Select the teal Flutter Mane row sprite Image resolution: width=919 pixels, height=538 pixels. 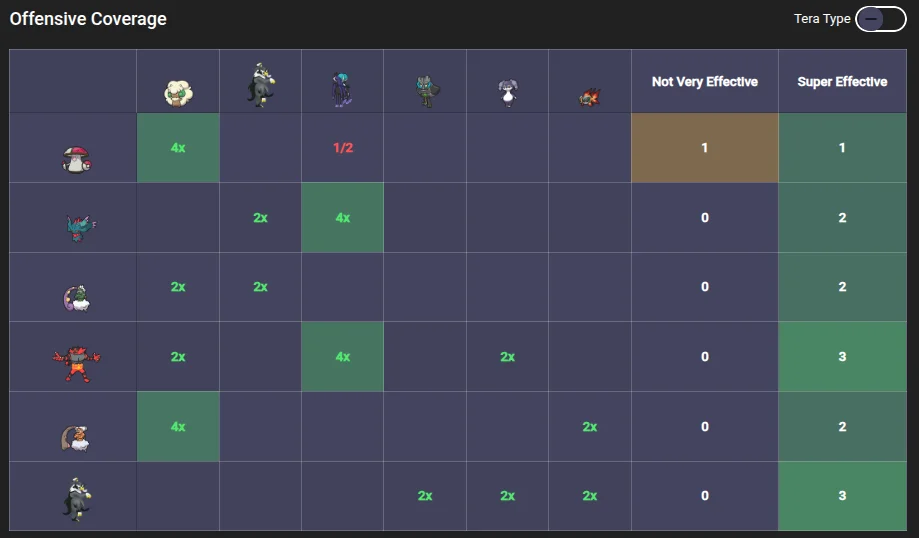point(80,227)
